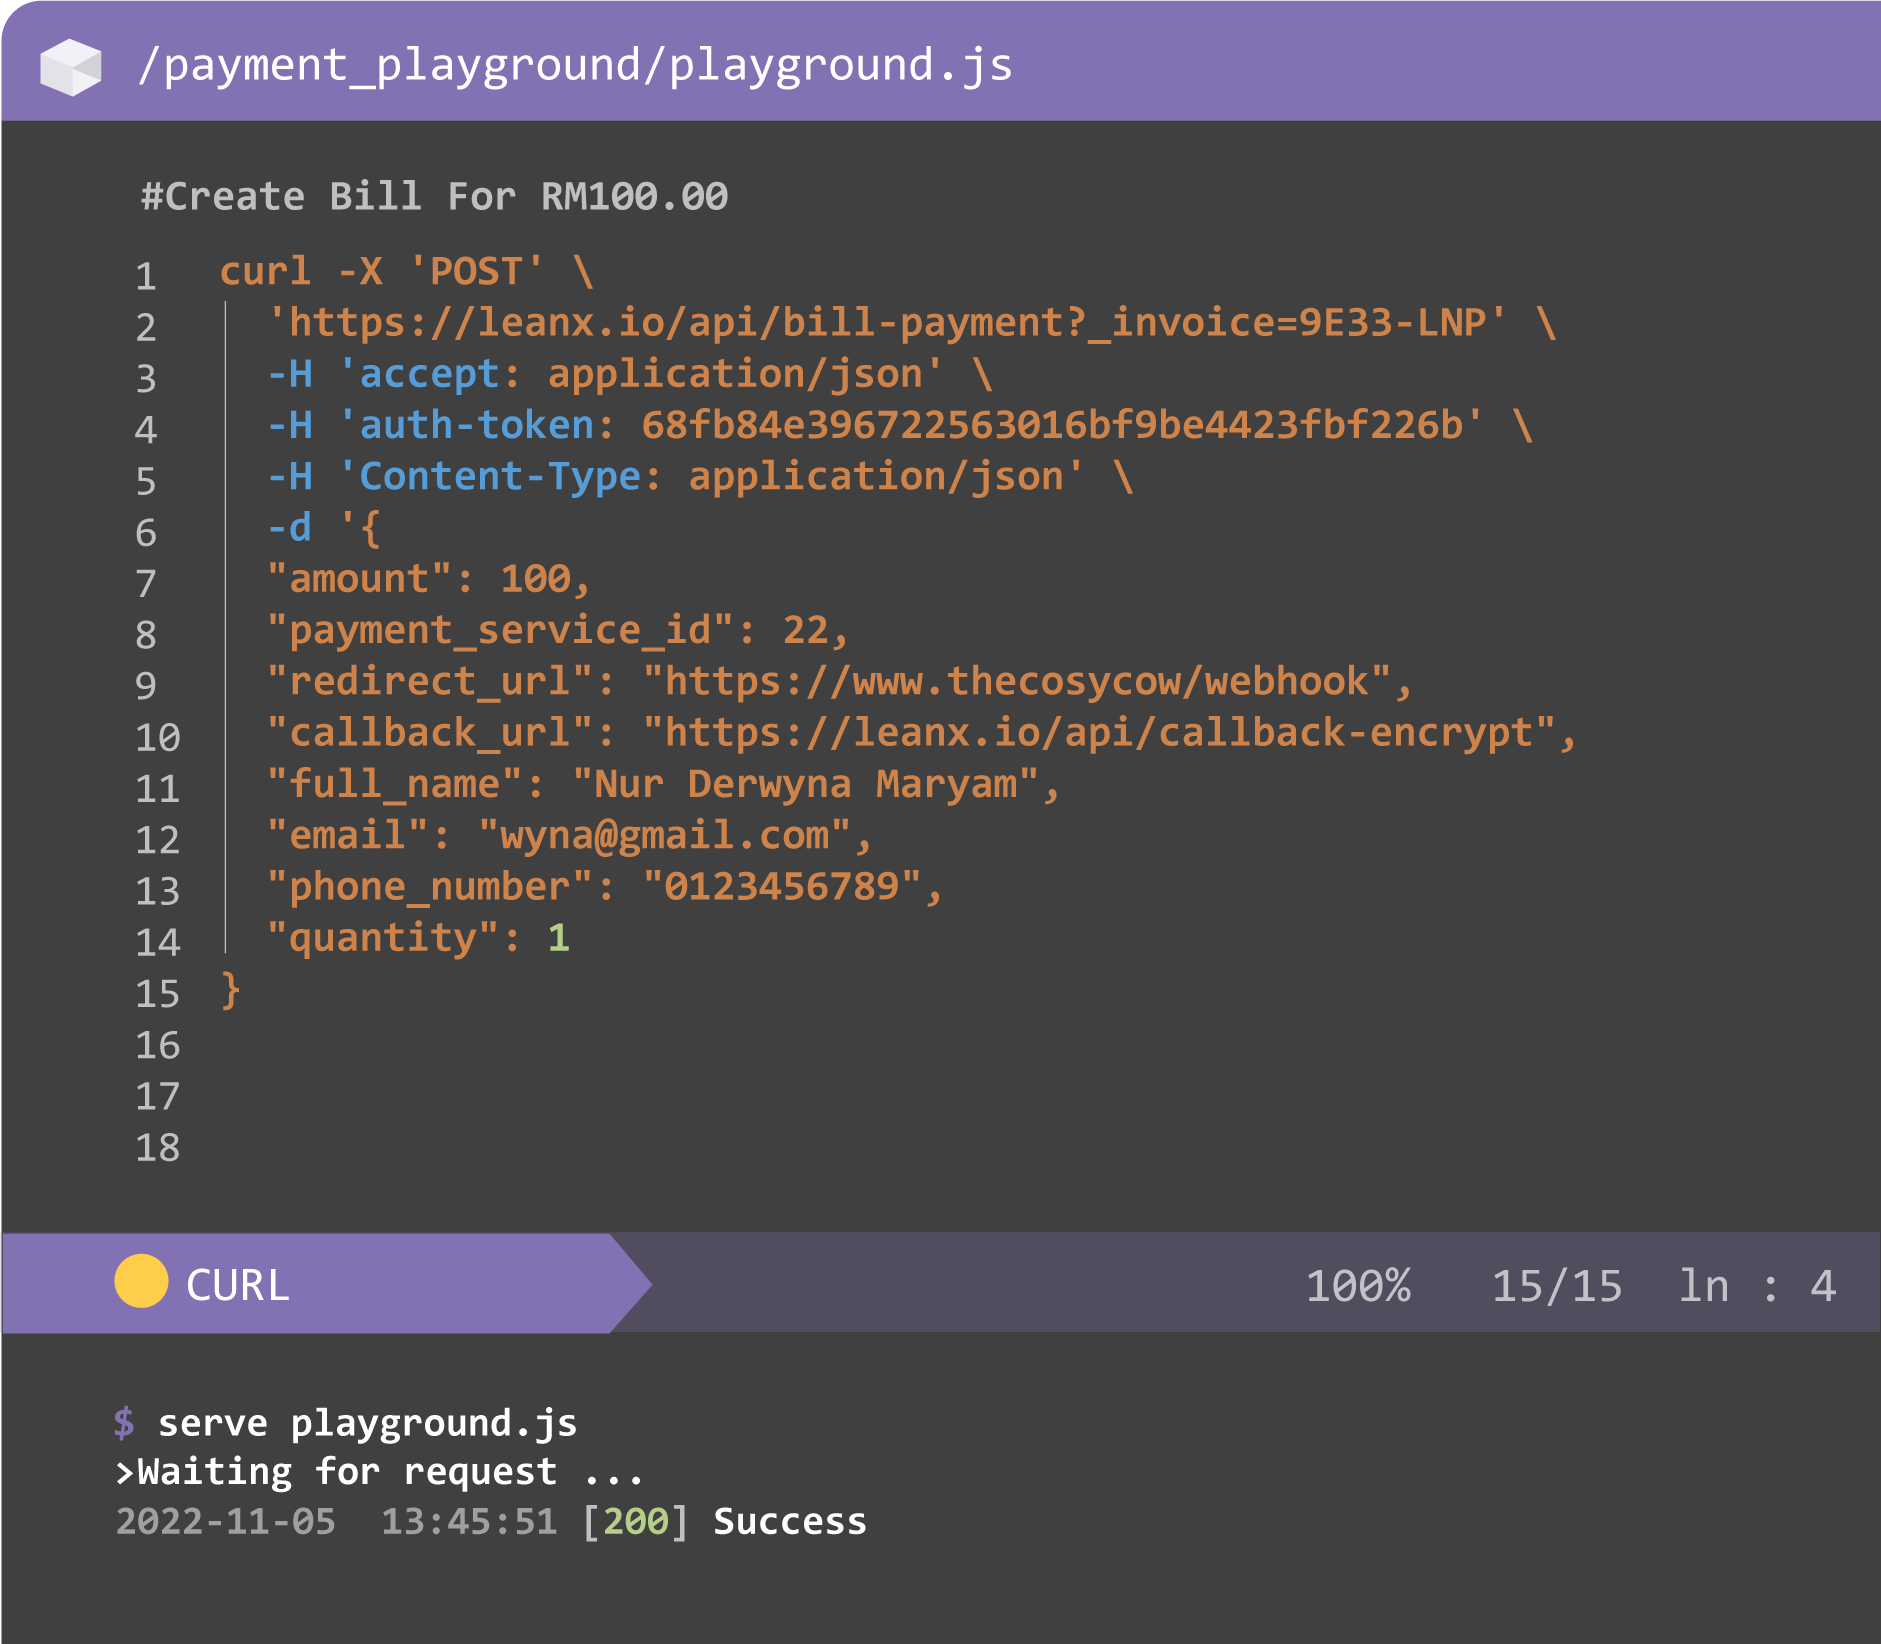Click the email "wyna@gmail.com" value
The image size is (1881, 1644).
pyautogui.click(x=665, y=836)
